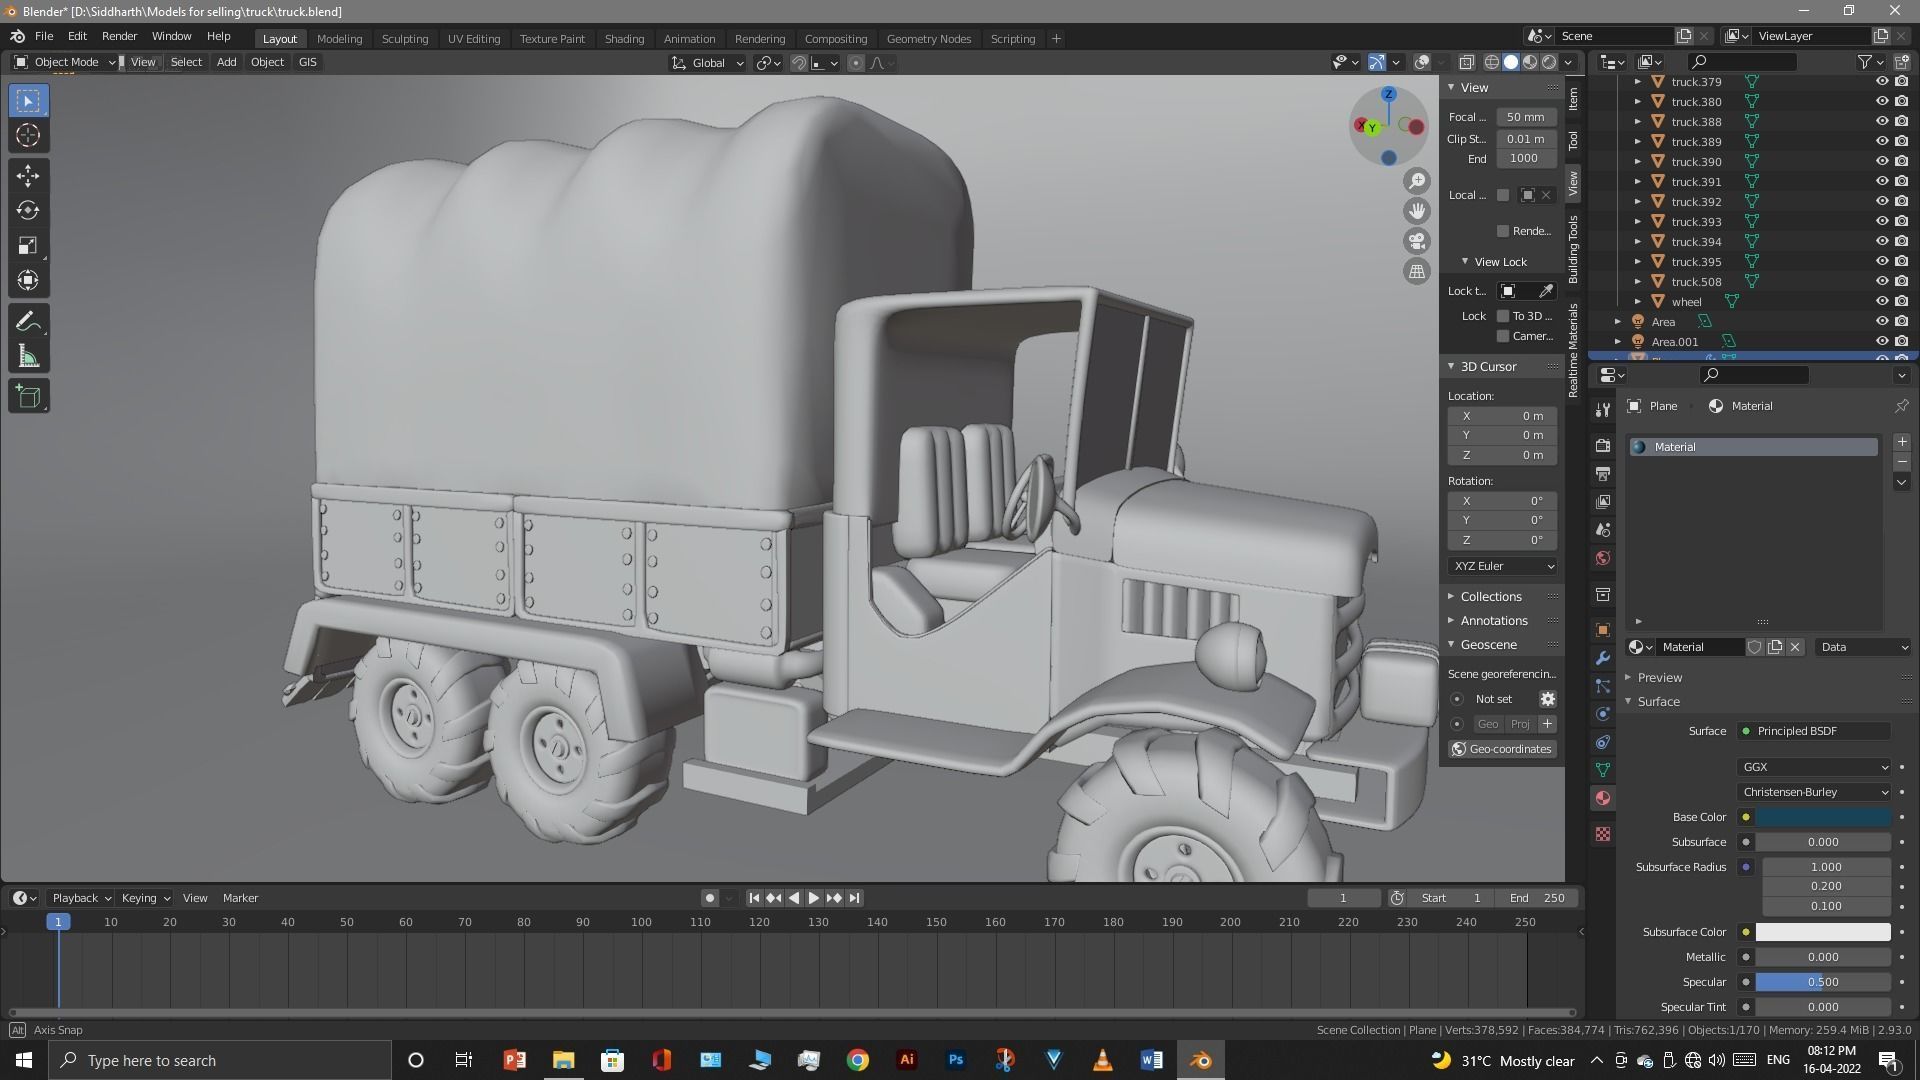Open Global transform orientation dropdown
Screen dimensions: 1920x1080
coord(708,63)
